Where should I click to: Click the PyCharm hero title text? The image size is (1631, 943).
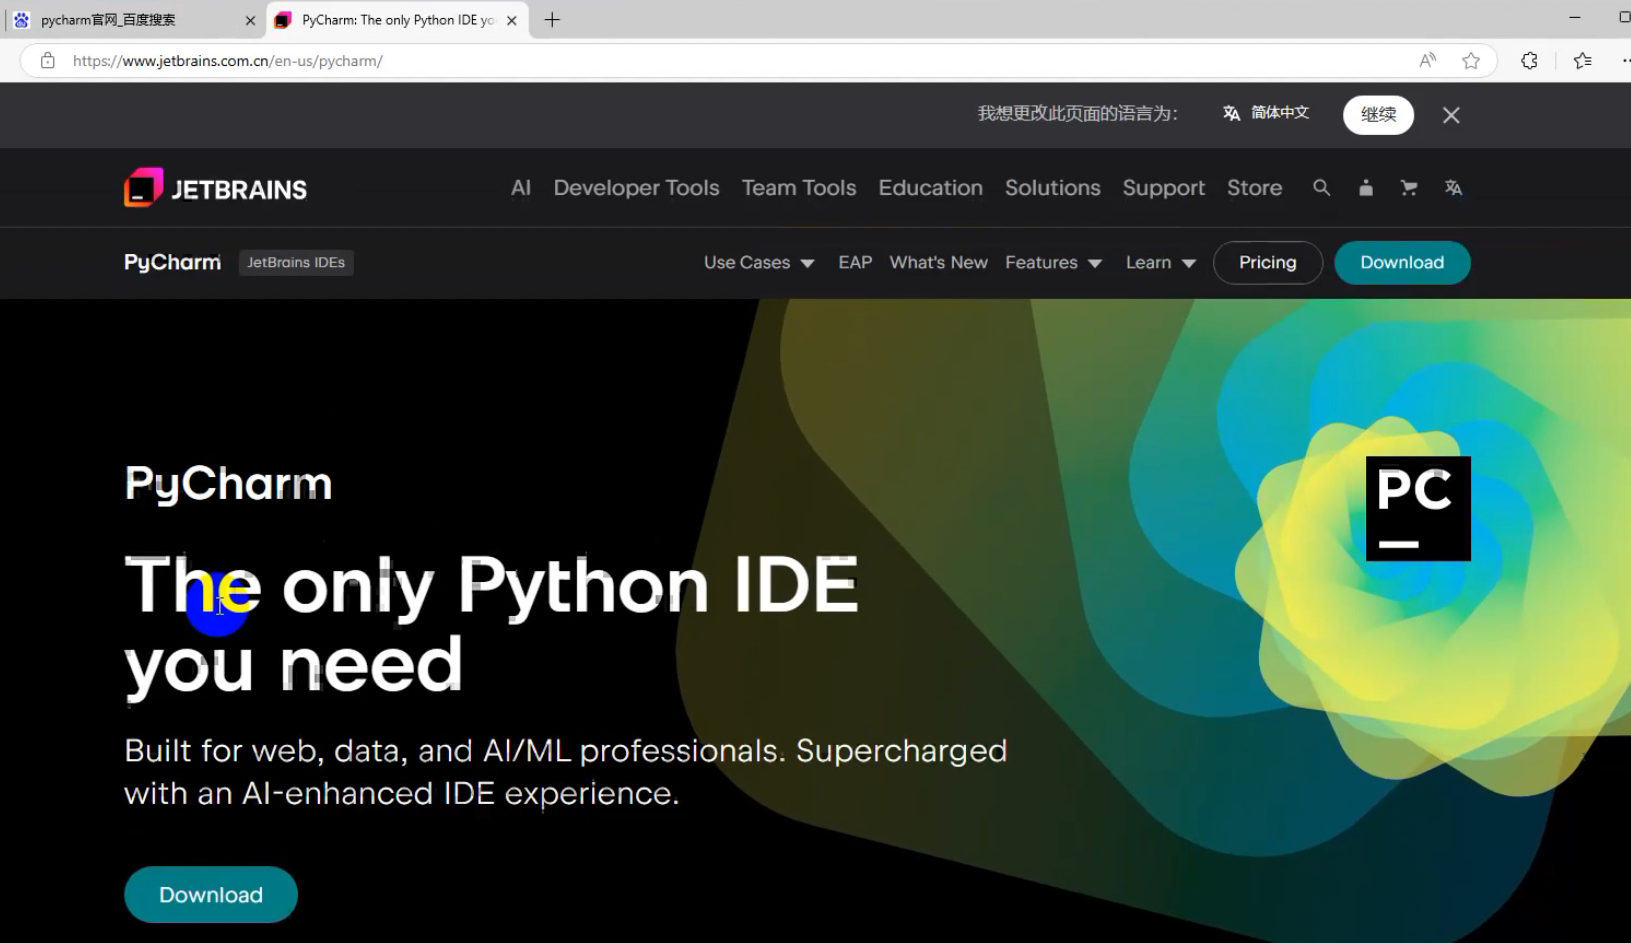click(228, 484)
